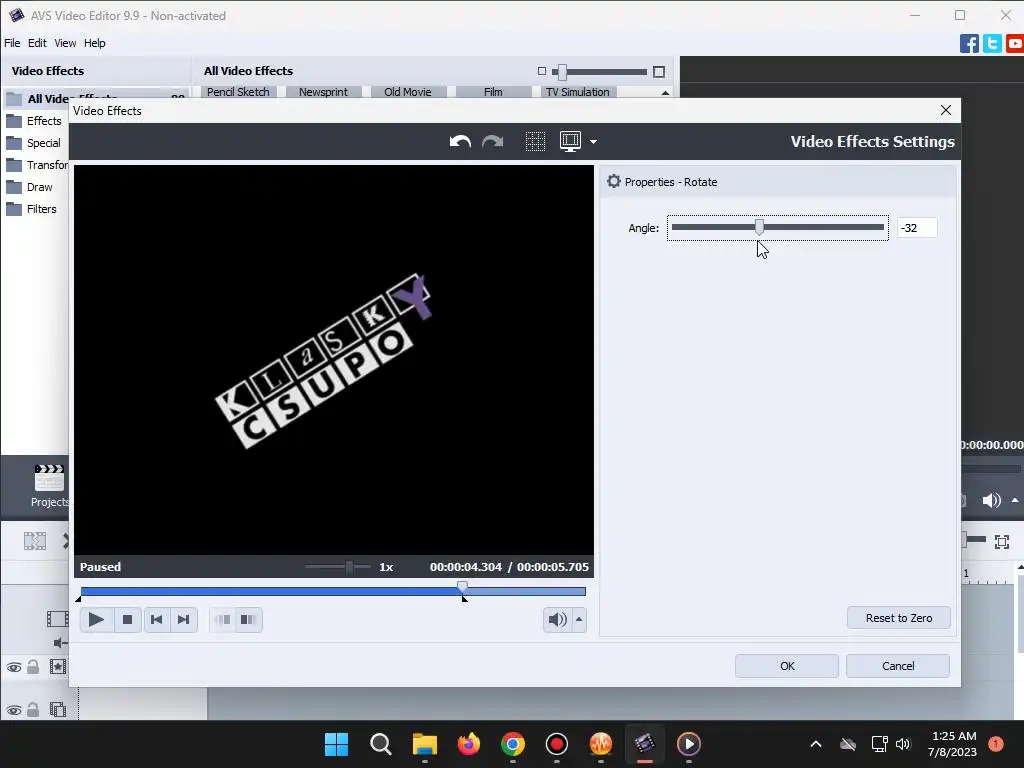Open the Windows Start menu
Image resolution: width=1024 pixels, height=768 pixels.
point(337,744)
